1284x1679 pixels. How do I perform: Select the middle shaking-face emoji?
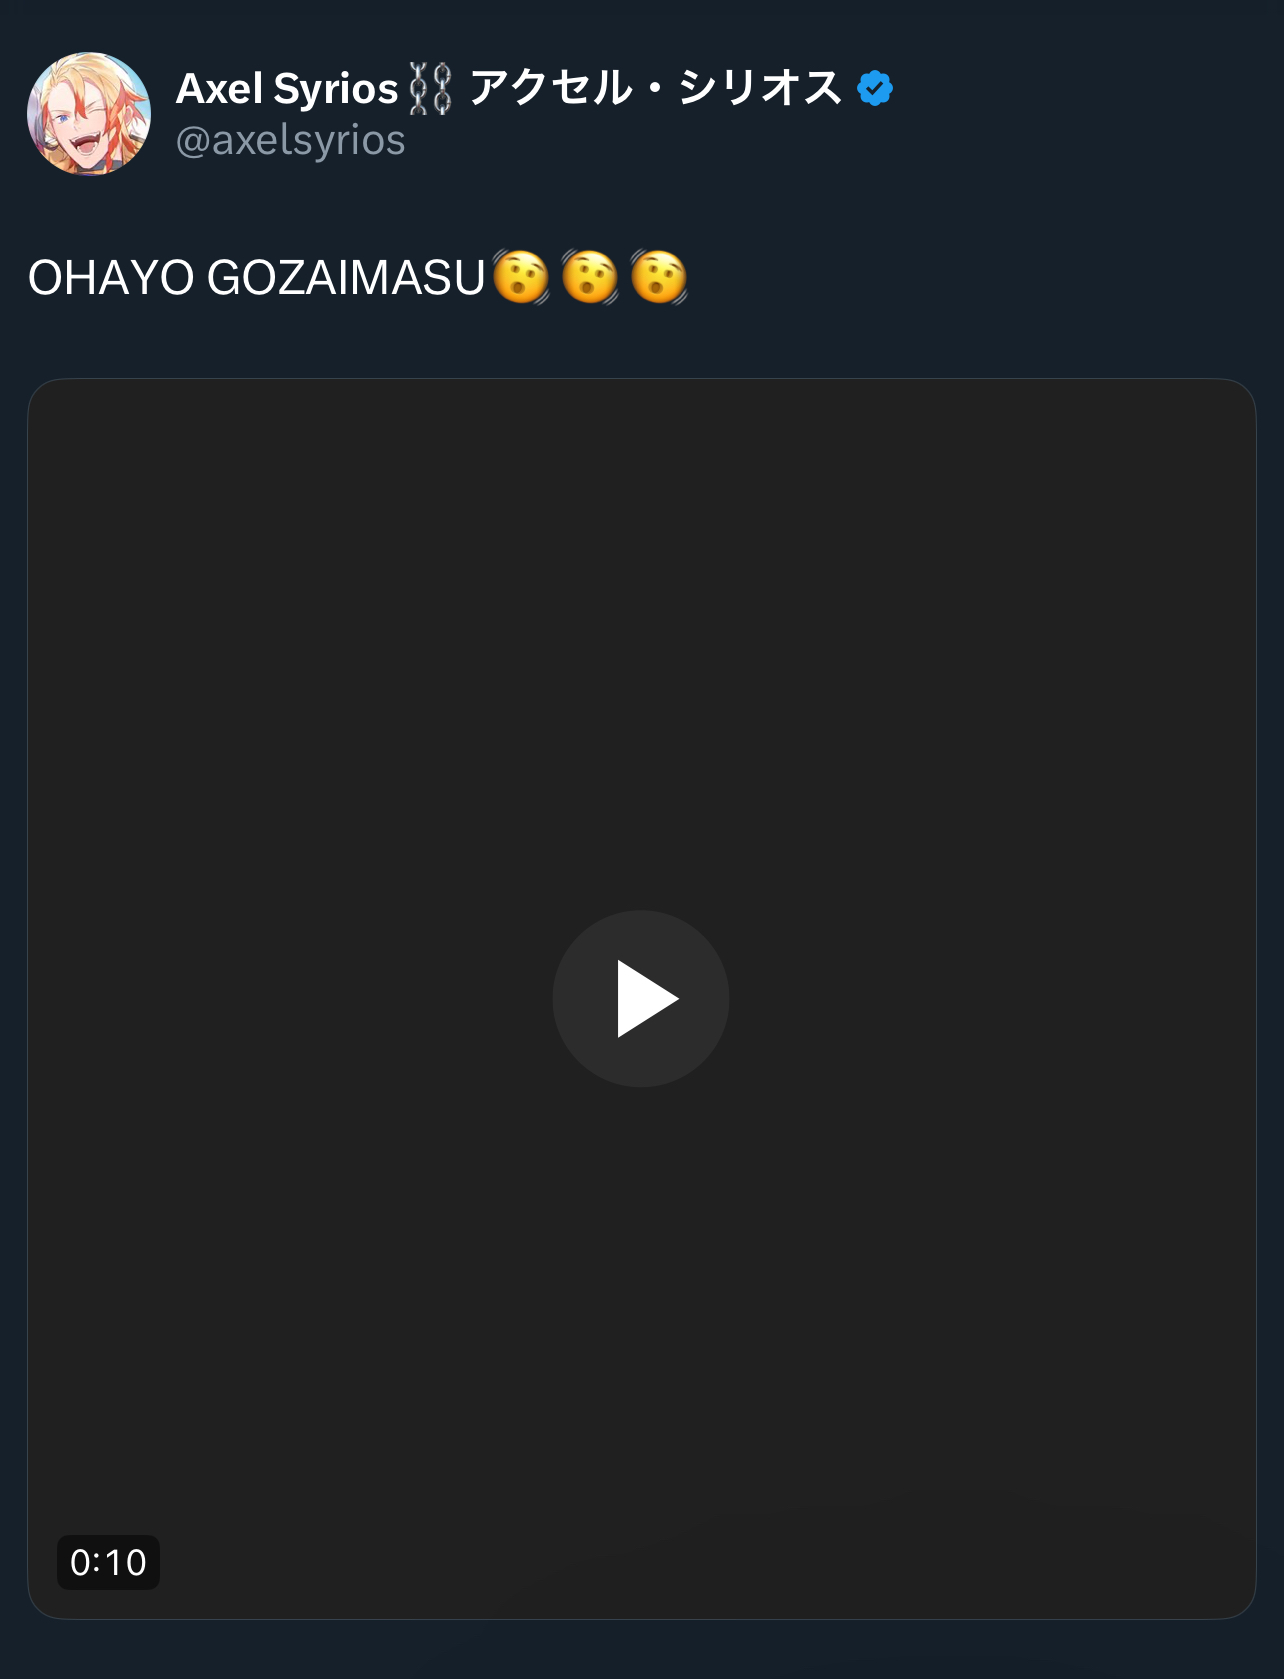[x=590, y=277]
